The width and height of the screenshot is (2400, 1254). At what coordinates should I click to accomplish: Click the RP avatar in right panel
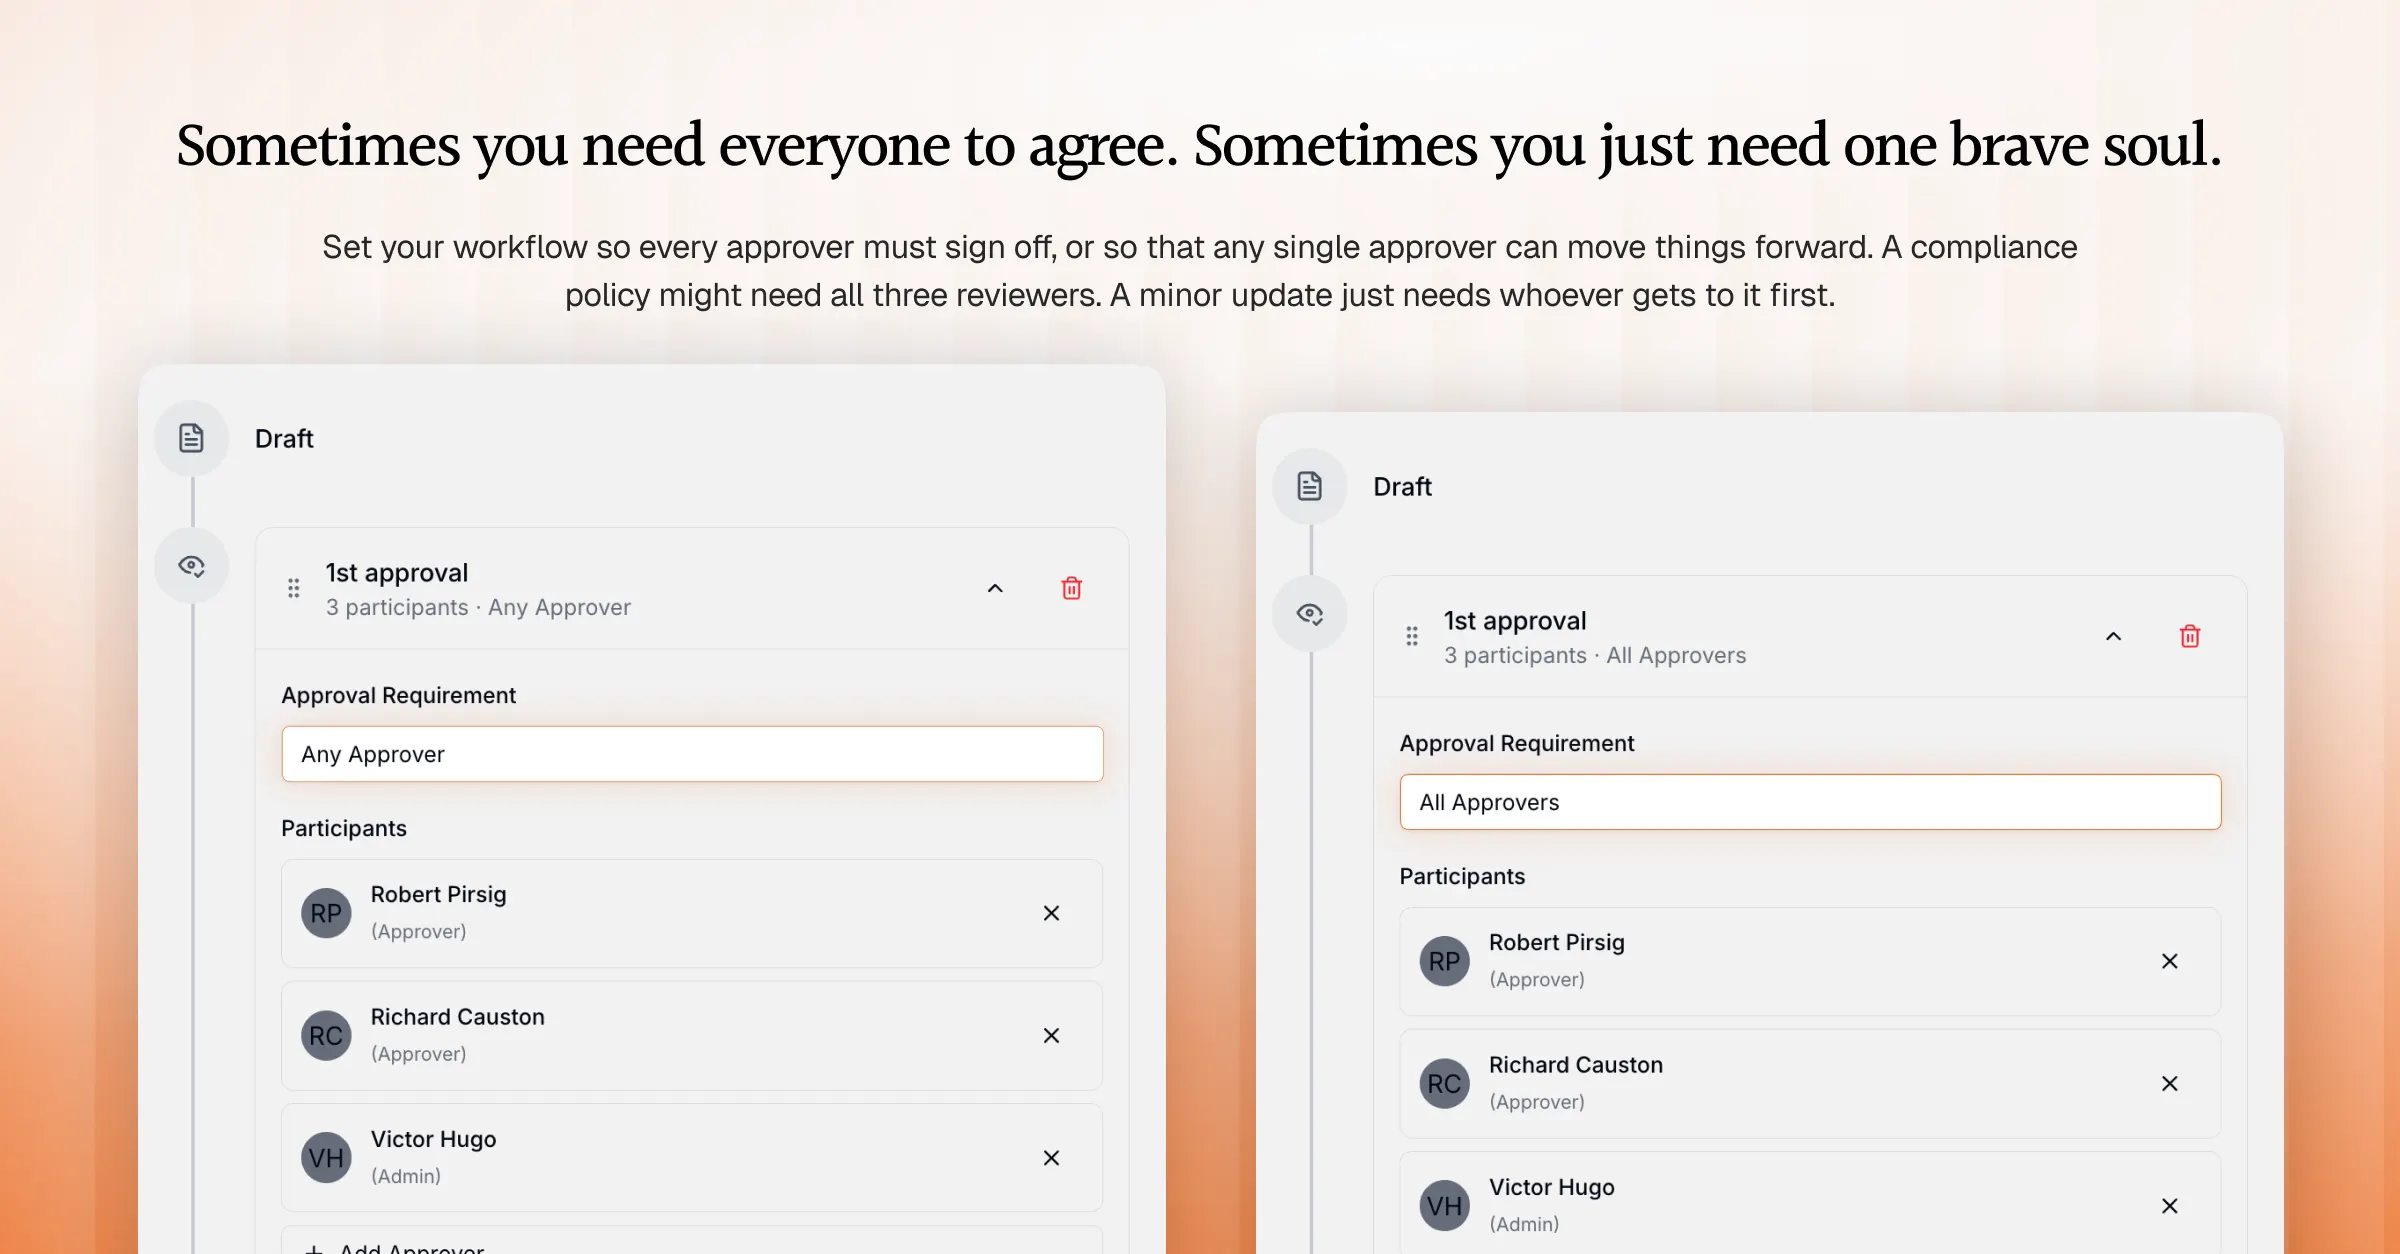[1444, 961]
